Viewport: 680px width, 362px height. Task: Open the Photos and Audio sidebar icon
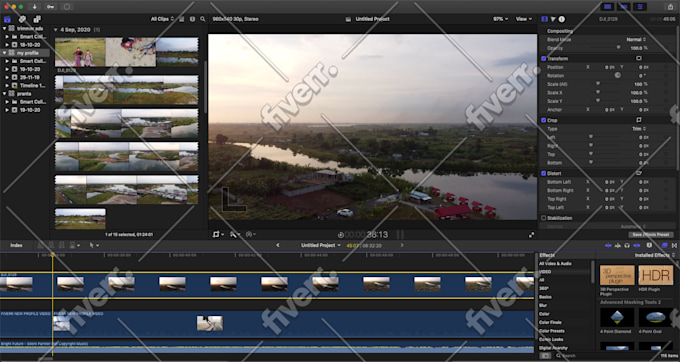click(x=22, y=19)
